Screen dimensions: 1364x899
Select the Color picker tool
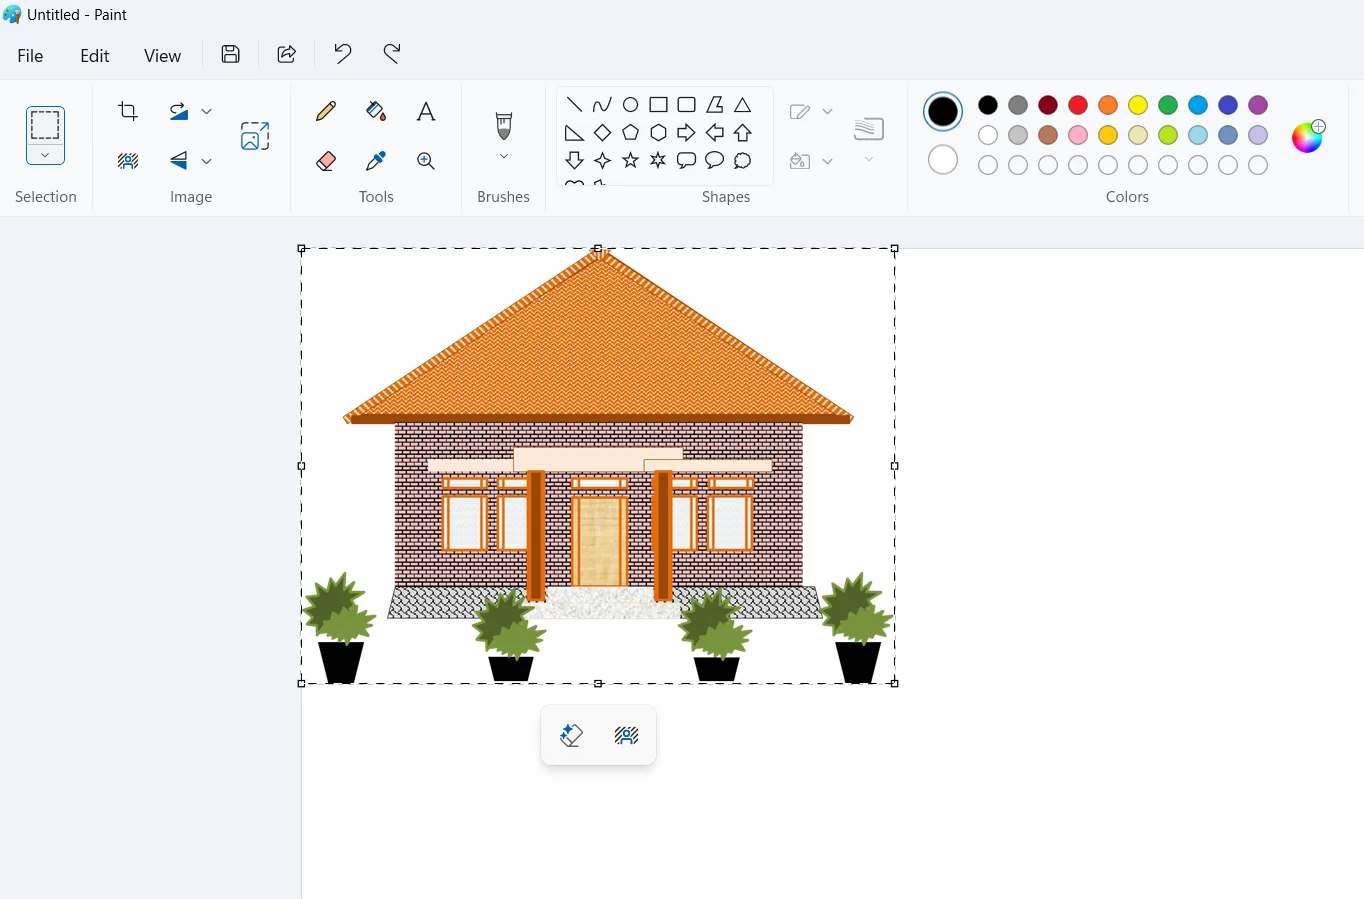(x=376, y=161)
